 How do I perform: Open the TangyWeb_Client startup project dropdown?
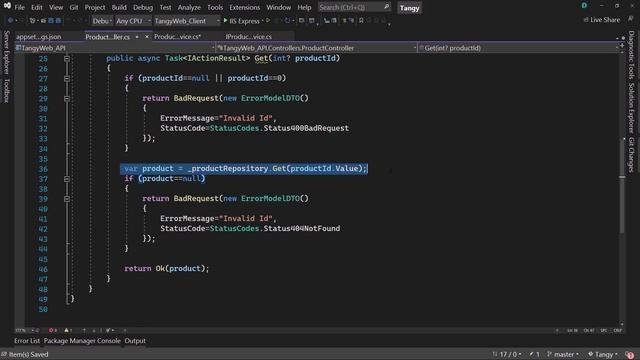(187, 21)
